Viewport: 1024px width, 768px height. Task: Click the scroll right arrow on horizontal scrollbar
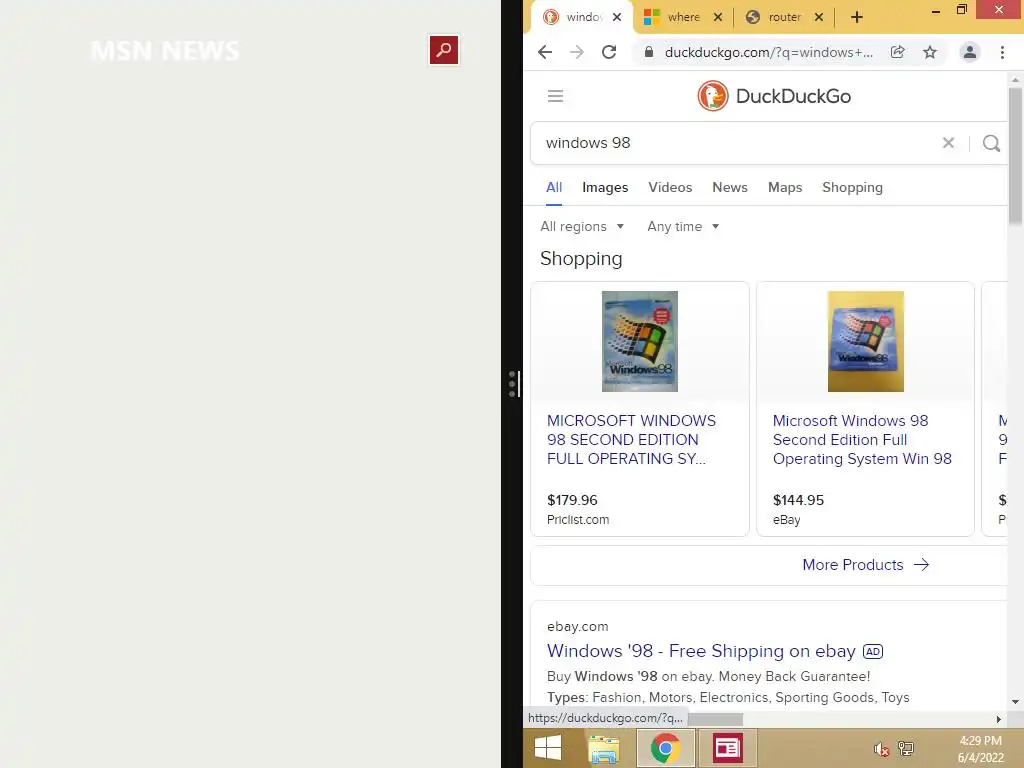tap(999, 719)
